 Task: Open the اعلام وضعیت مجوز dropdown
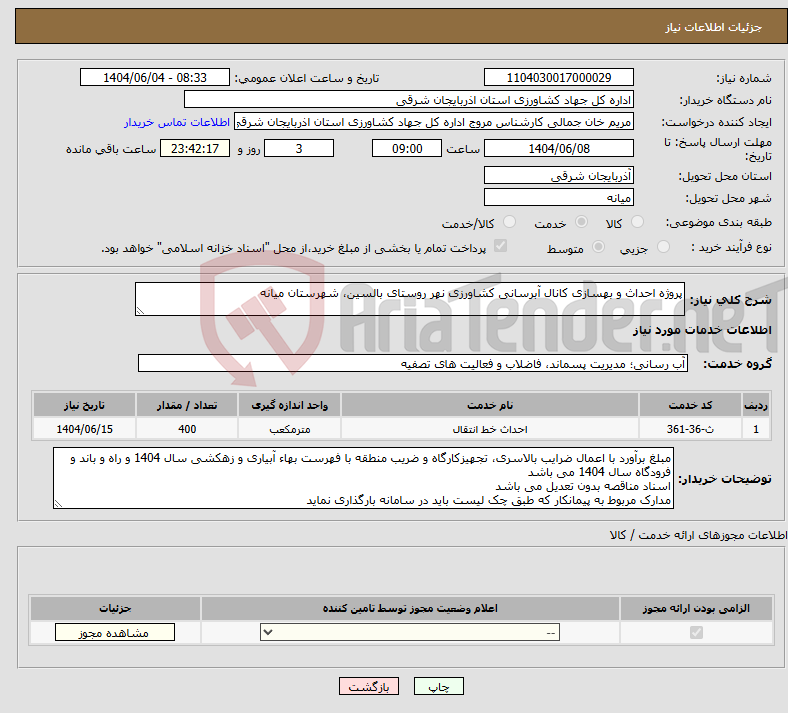click(x=410, y=633)
